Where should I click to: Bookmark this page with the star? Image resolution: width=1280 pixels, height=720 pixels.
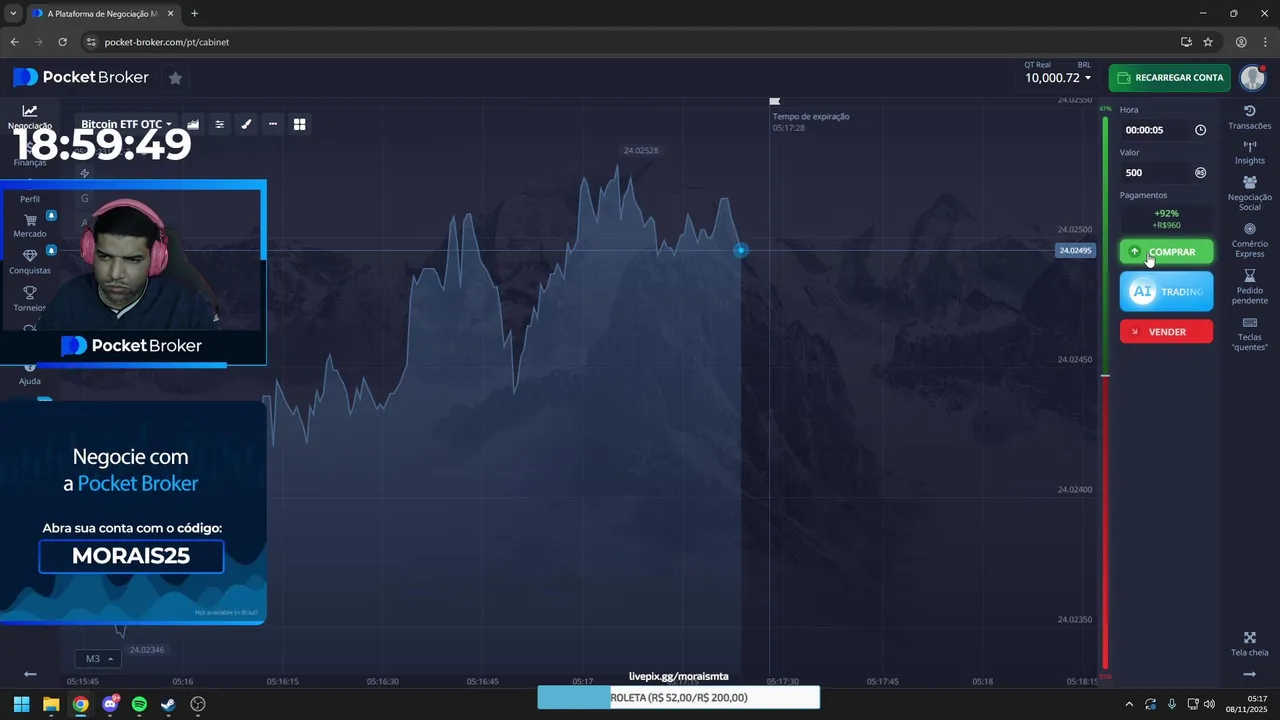point(1208,42)
